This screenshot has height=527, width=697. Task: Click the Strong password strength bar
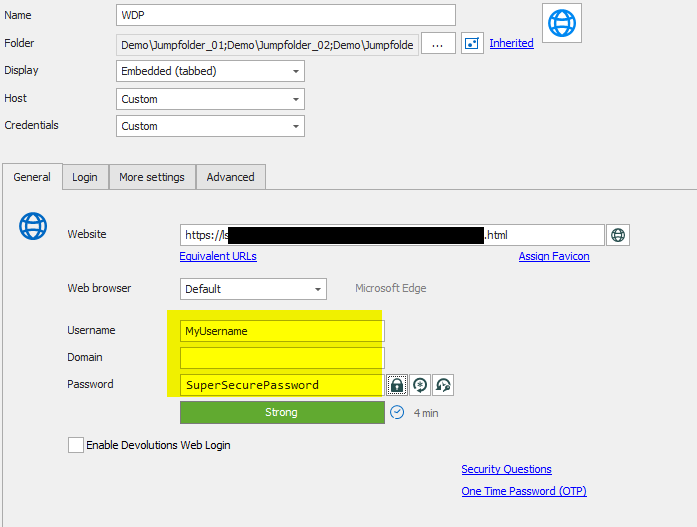[x=282, y=412]
